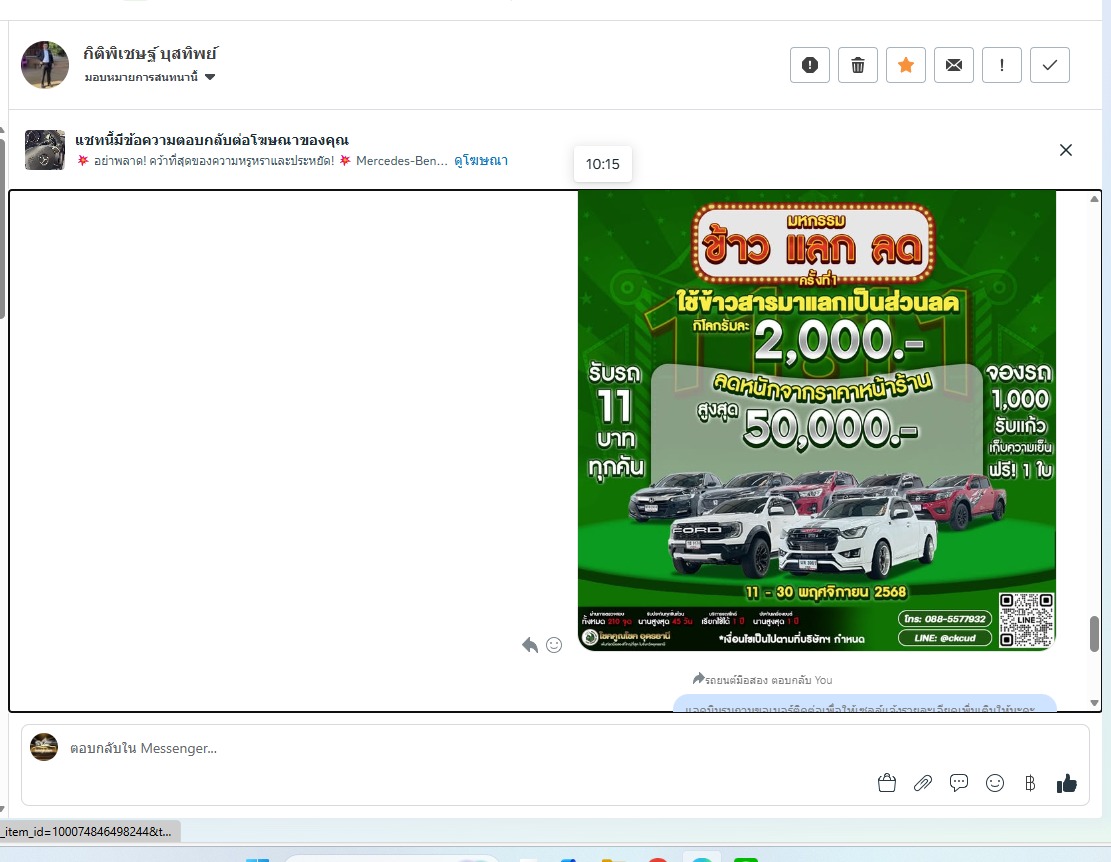Mark conversation unread with envelope icon

click(x=954, y=65)
